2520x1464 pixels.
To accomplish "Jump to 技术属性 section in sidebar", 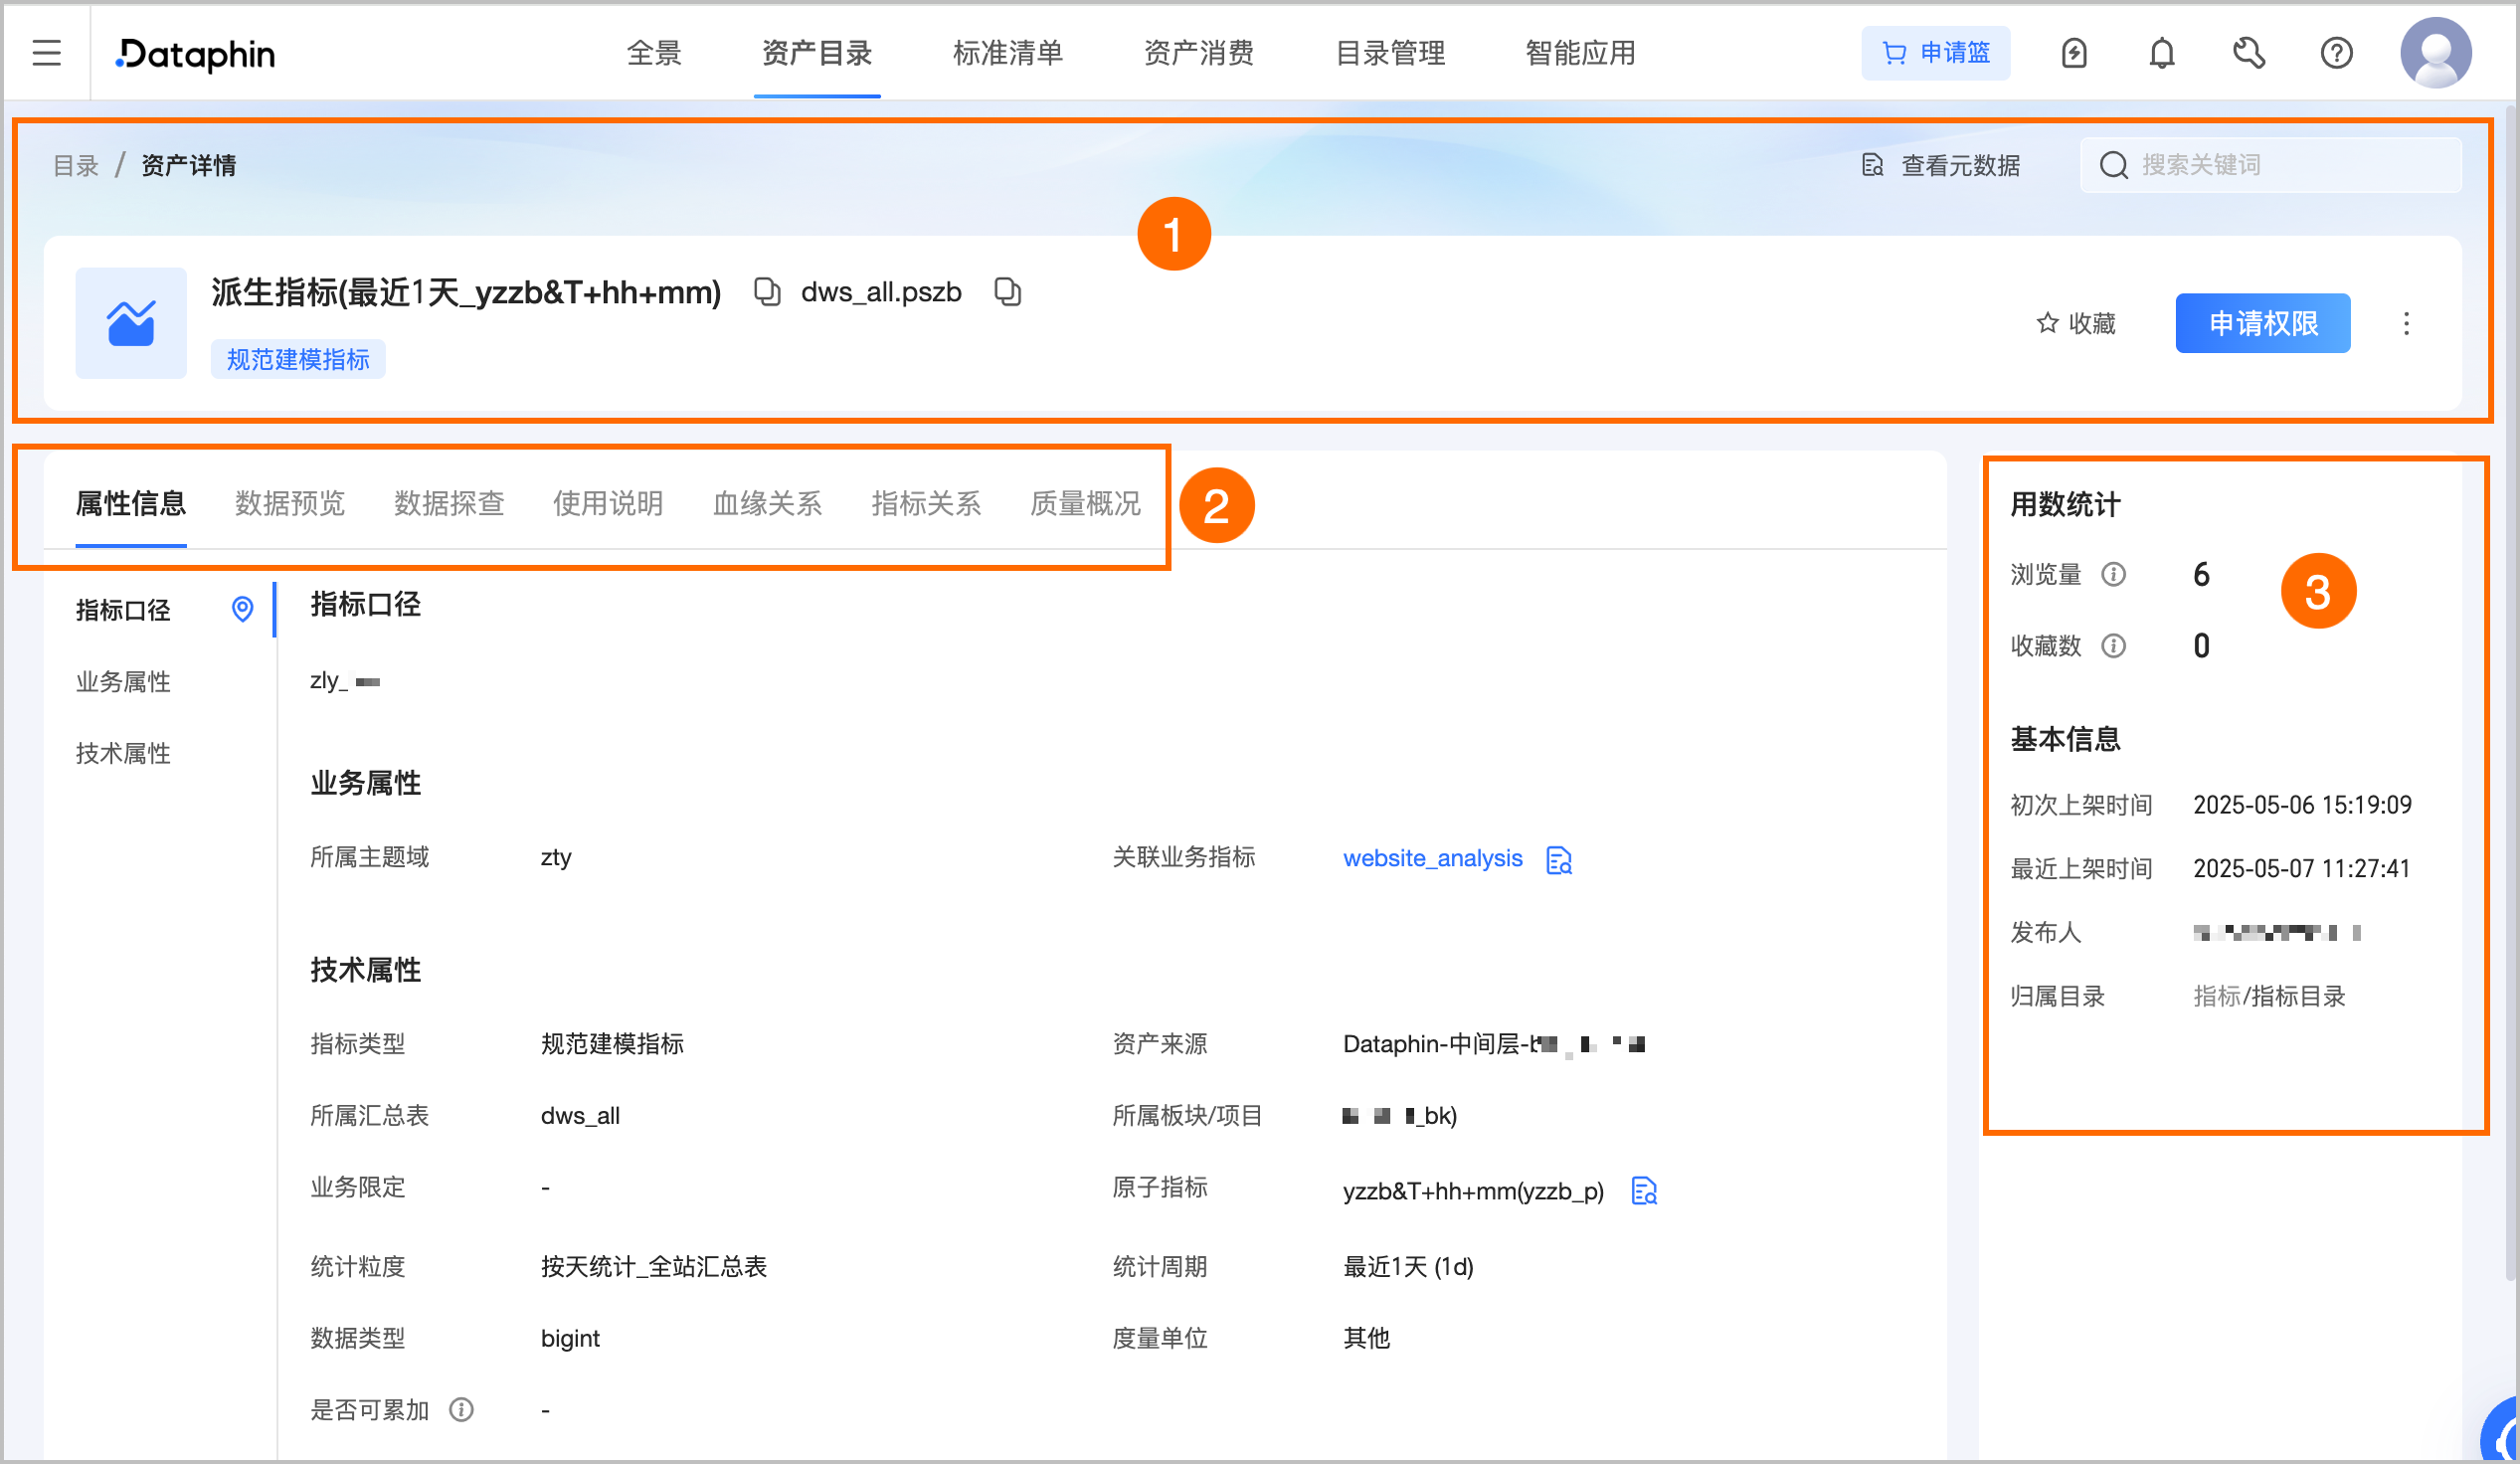I will (124, 753).
